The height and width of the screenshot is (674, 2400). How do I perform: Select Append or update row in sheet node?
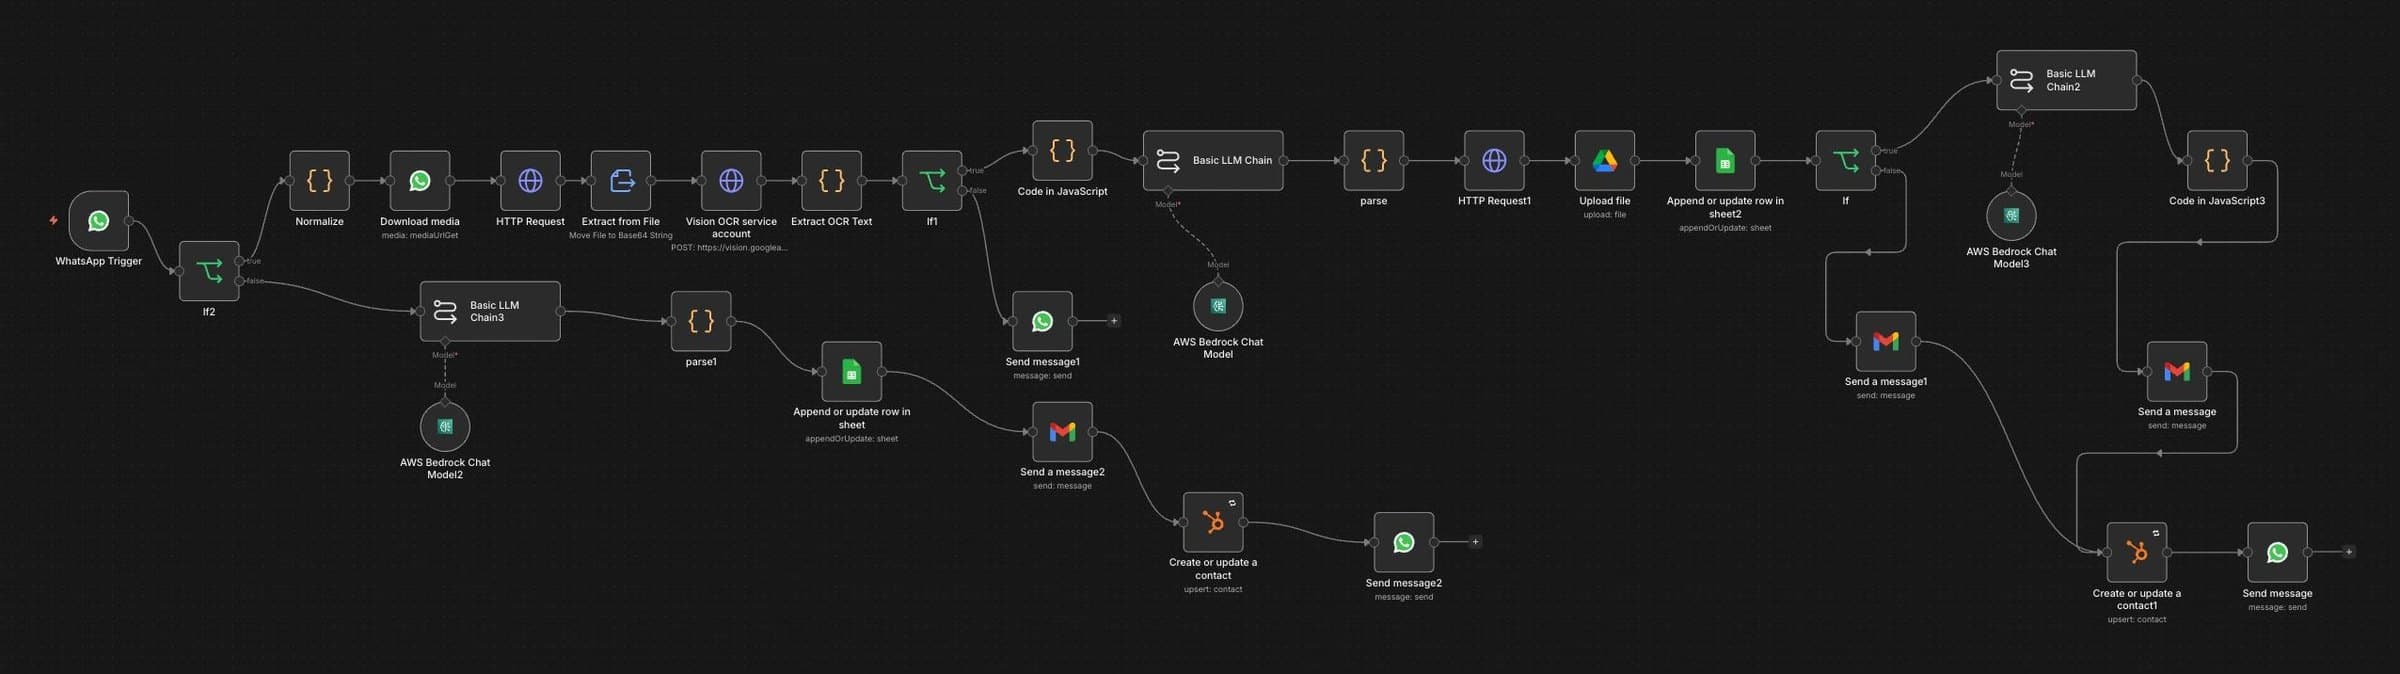coord(851,372)
